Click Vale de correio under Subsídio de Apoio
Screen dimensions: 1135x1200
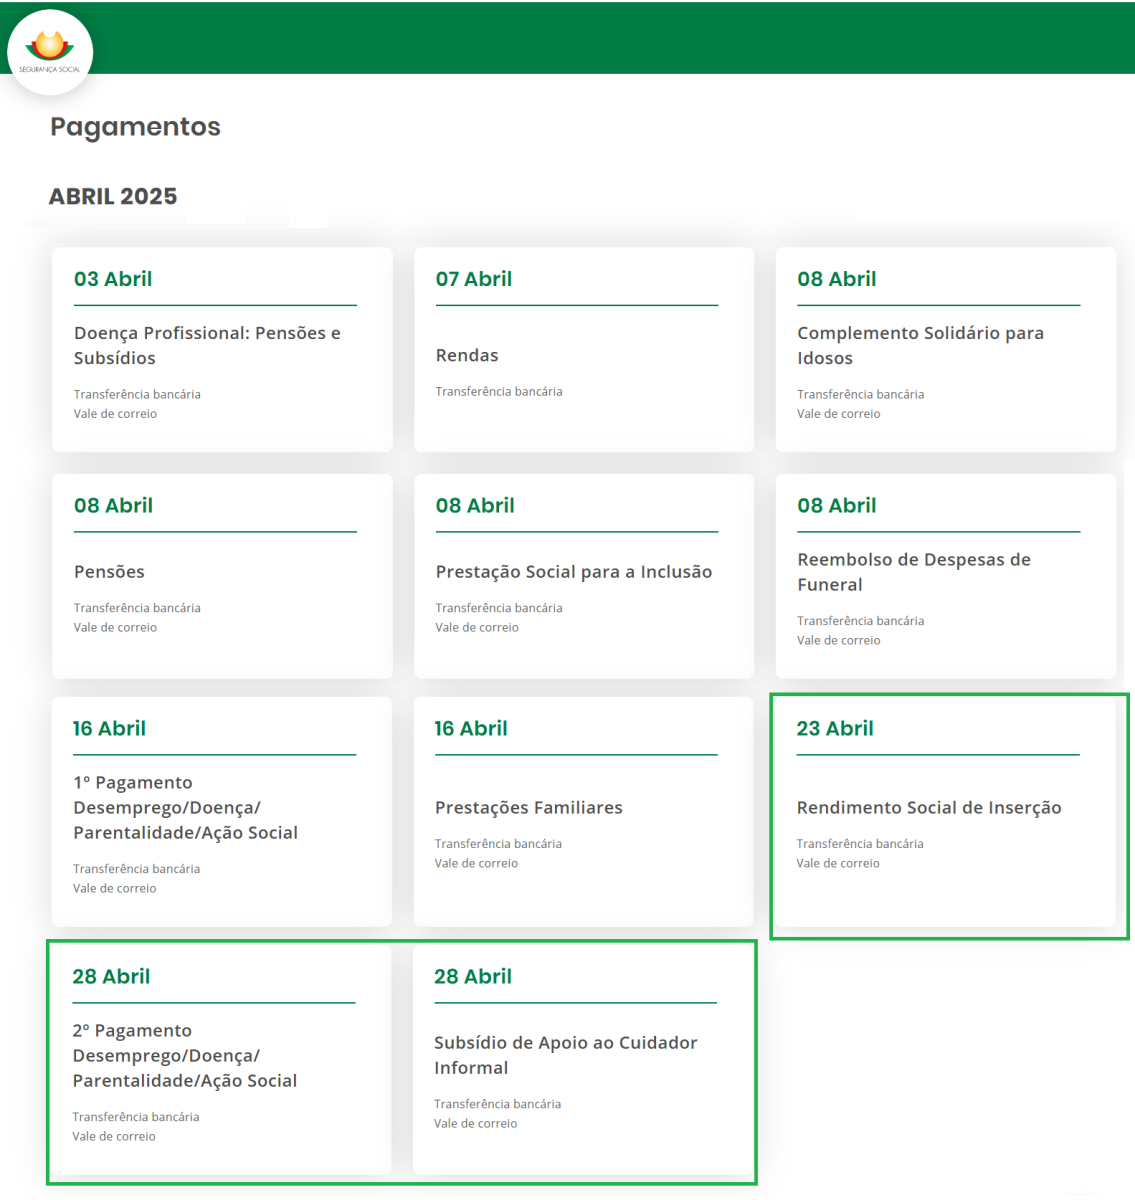click(475, 1124)
